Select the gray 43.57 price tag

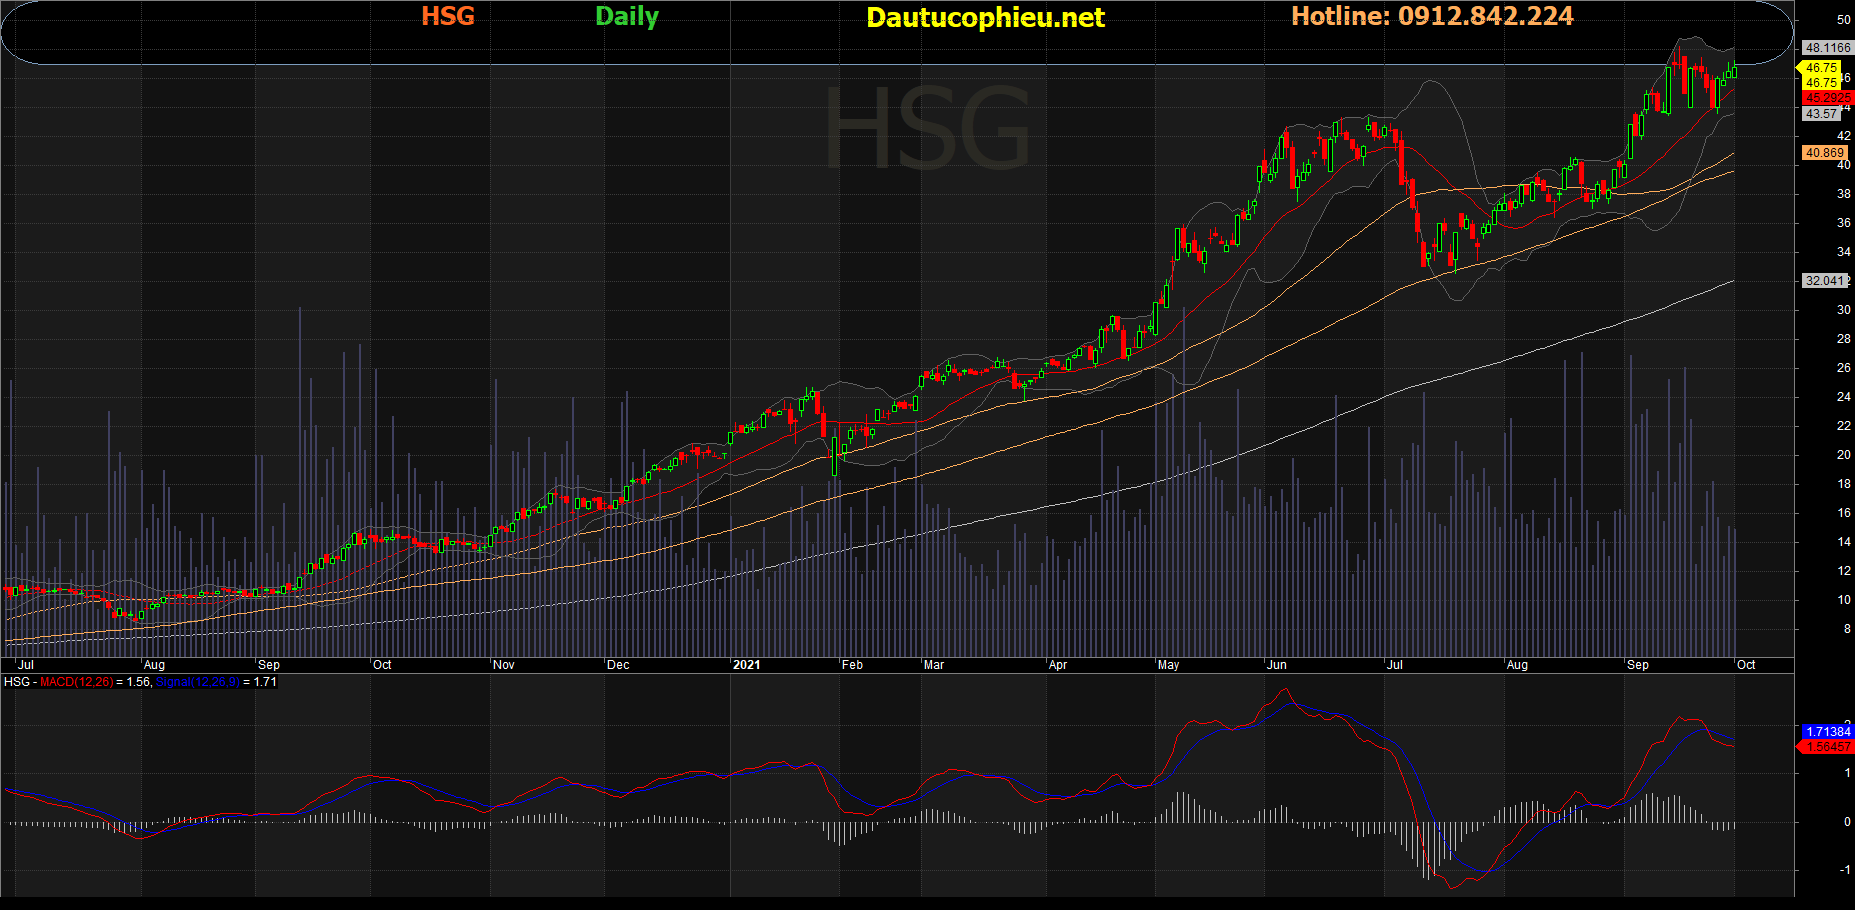[1822, 114]
